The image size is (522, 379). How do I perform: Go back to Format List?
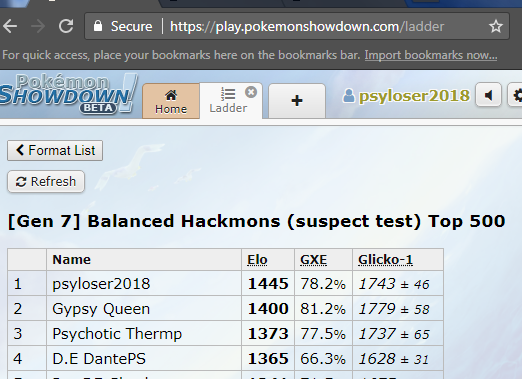click(x=55, y=150)
